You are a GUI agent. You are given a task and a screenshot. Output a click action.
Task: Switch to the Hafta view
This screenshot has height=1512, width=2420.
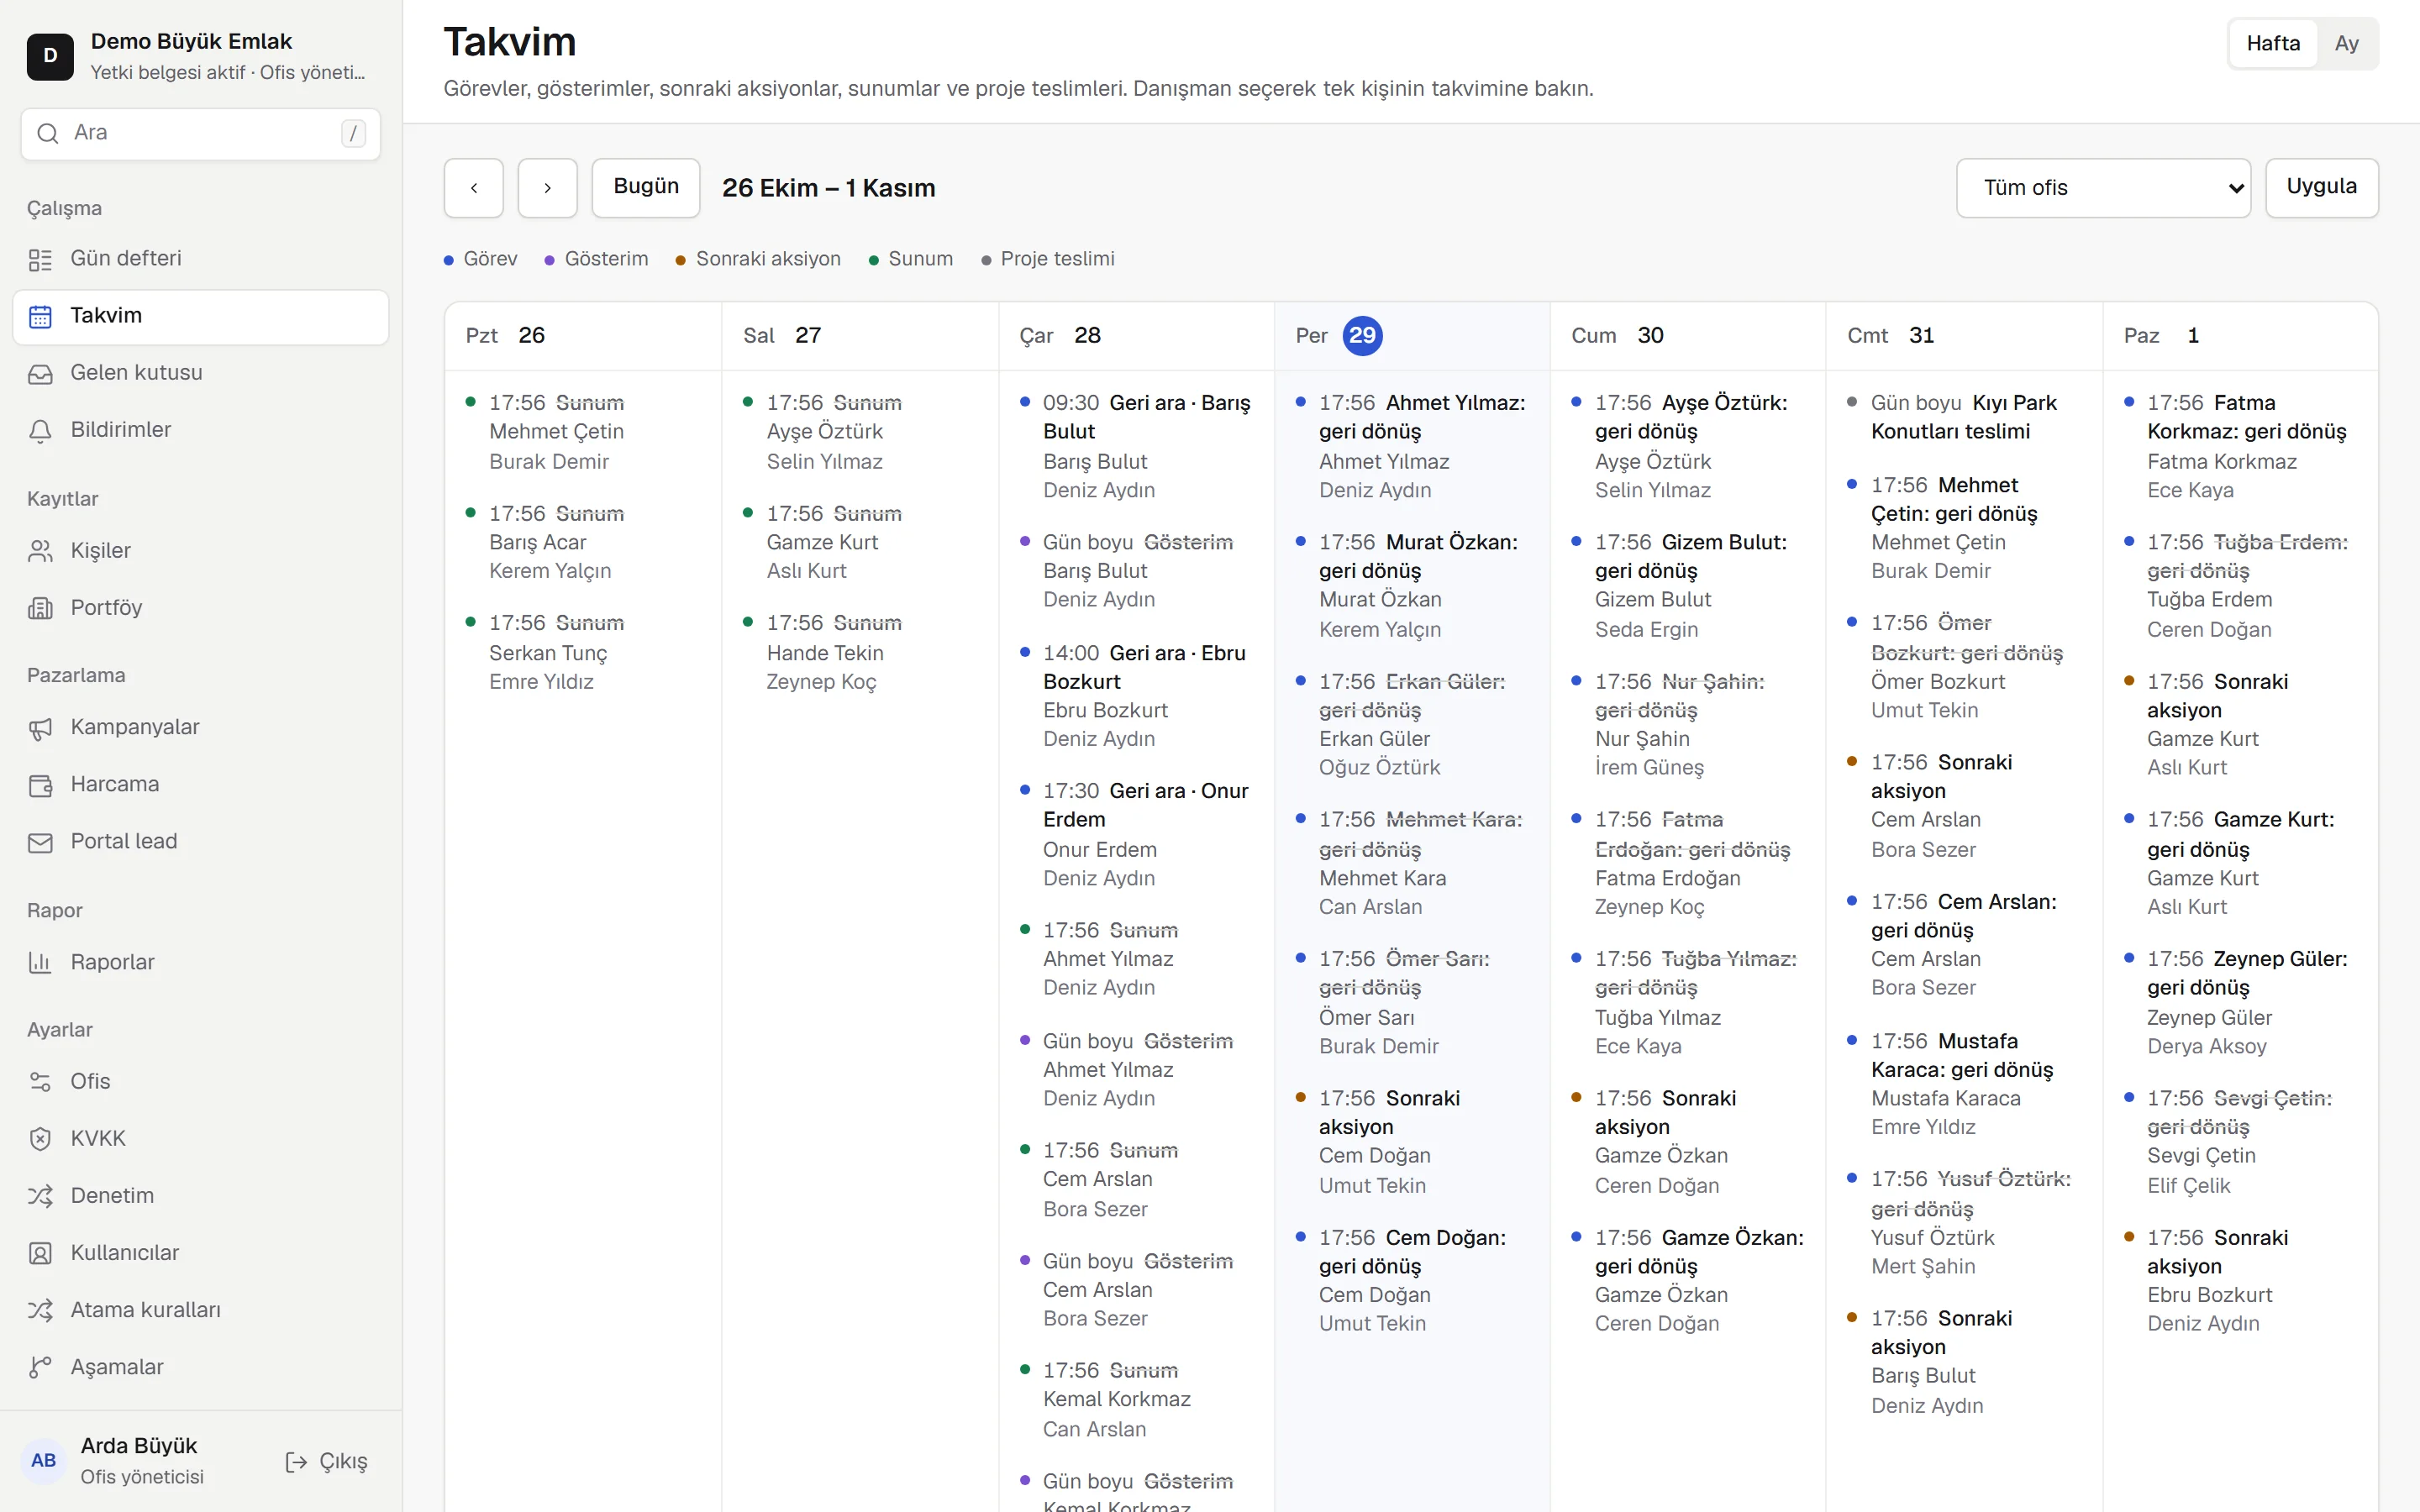[x=2272, y=43]
